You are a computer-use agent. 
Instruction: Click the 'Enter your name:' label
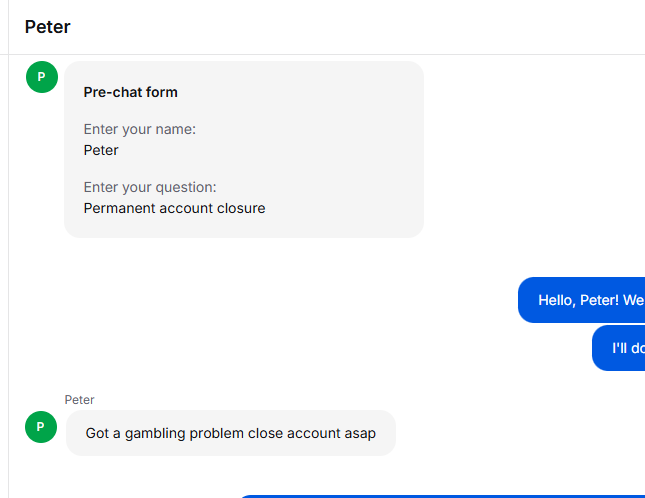click(x=139, y=129)
